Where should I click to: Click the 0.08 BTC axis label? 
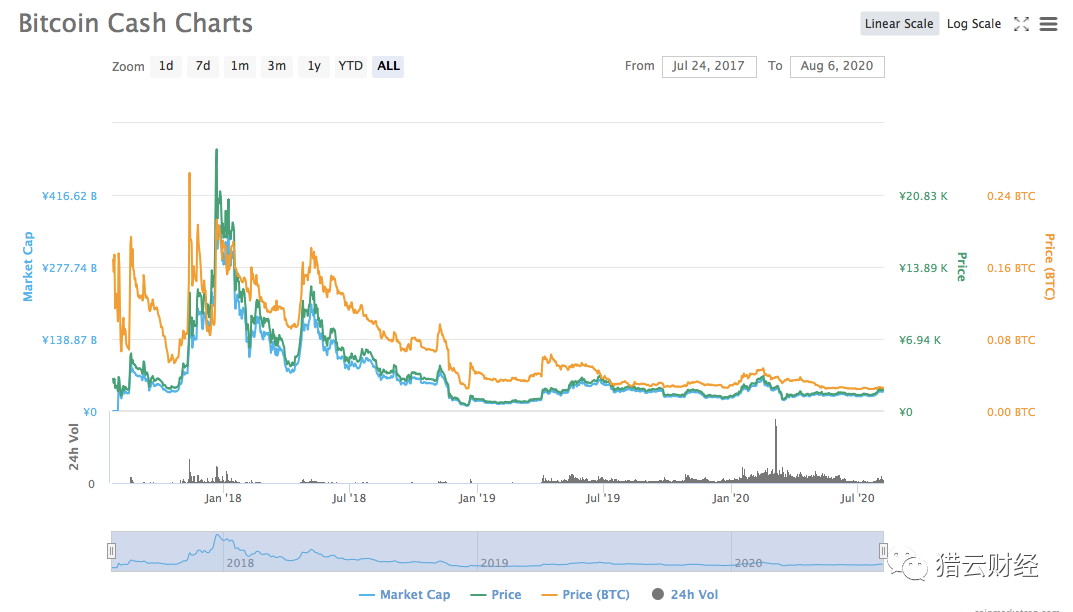click(x=1011, y=340)
